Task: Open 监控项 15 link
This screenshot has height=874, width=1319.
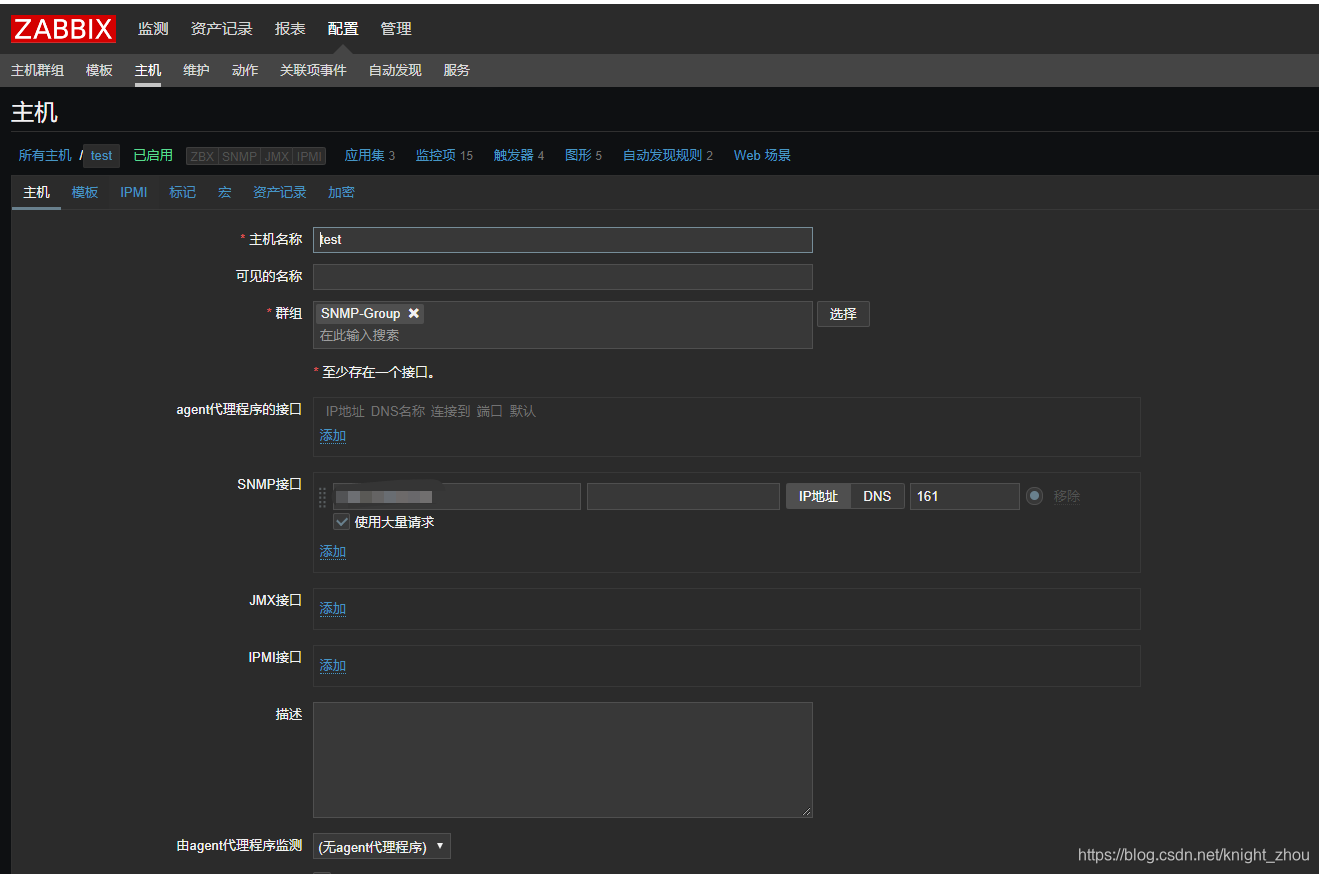Action: [444, 155]
